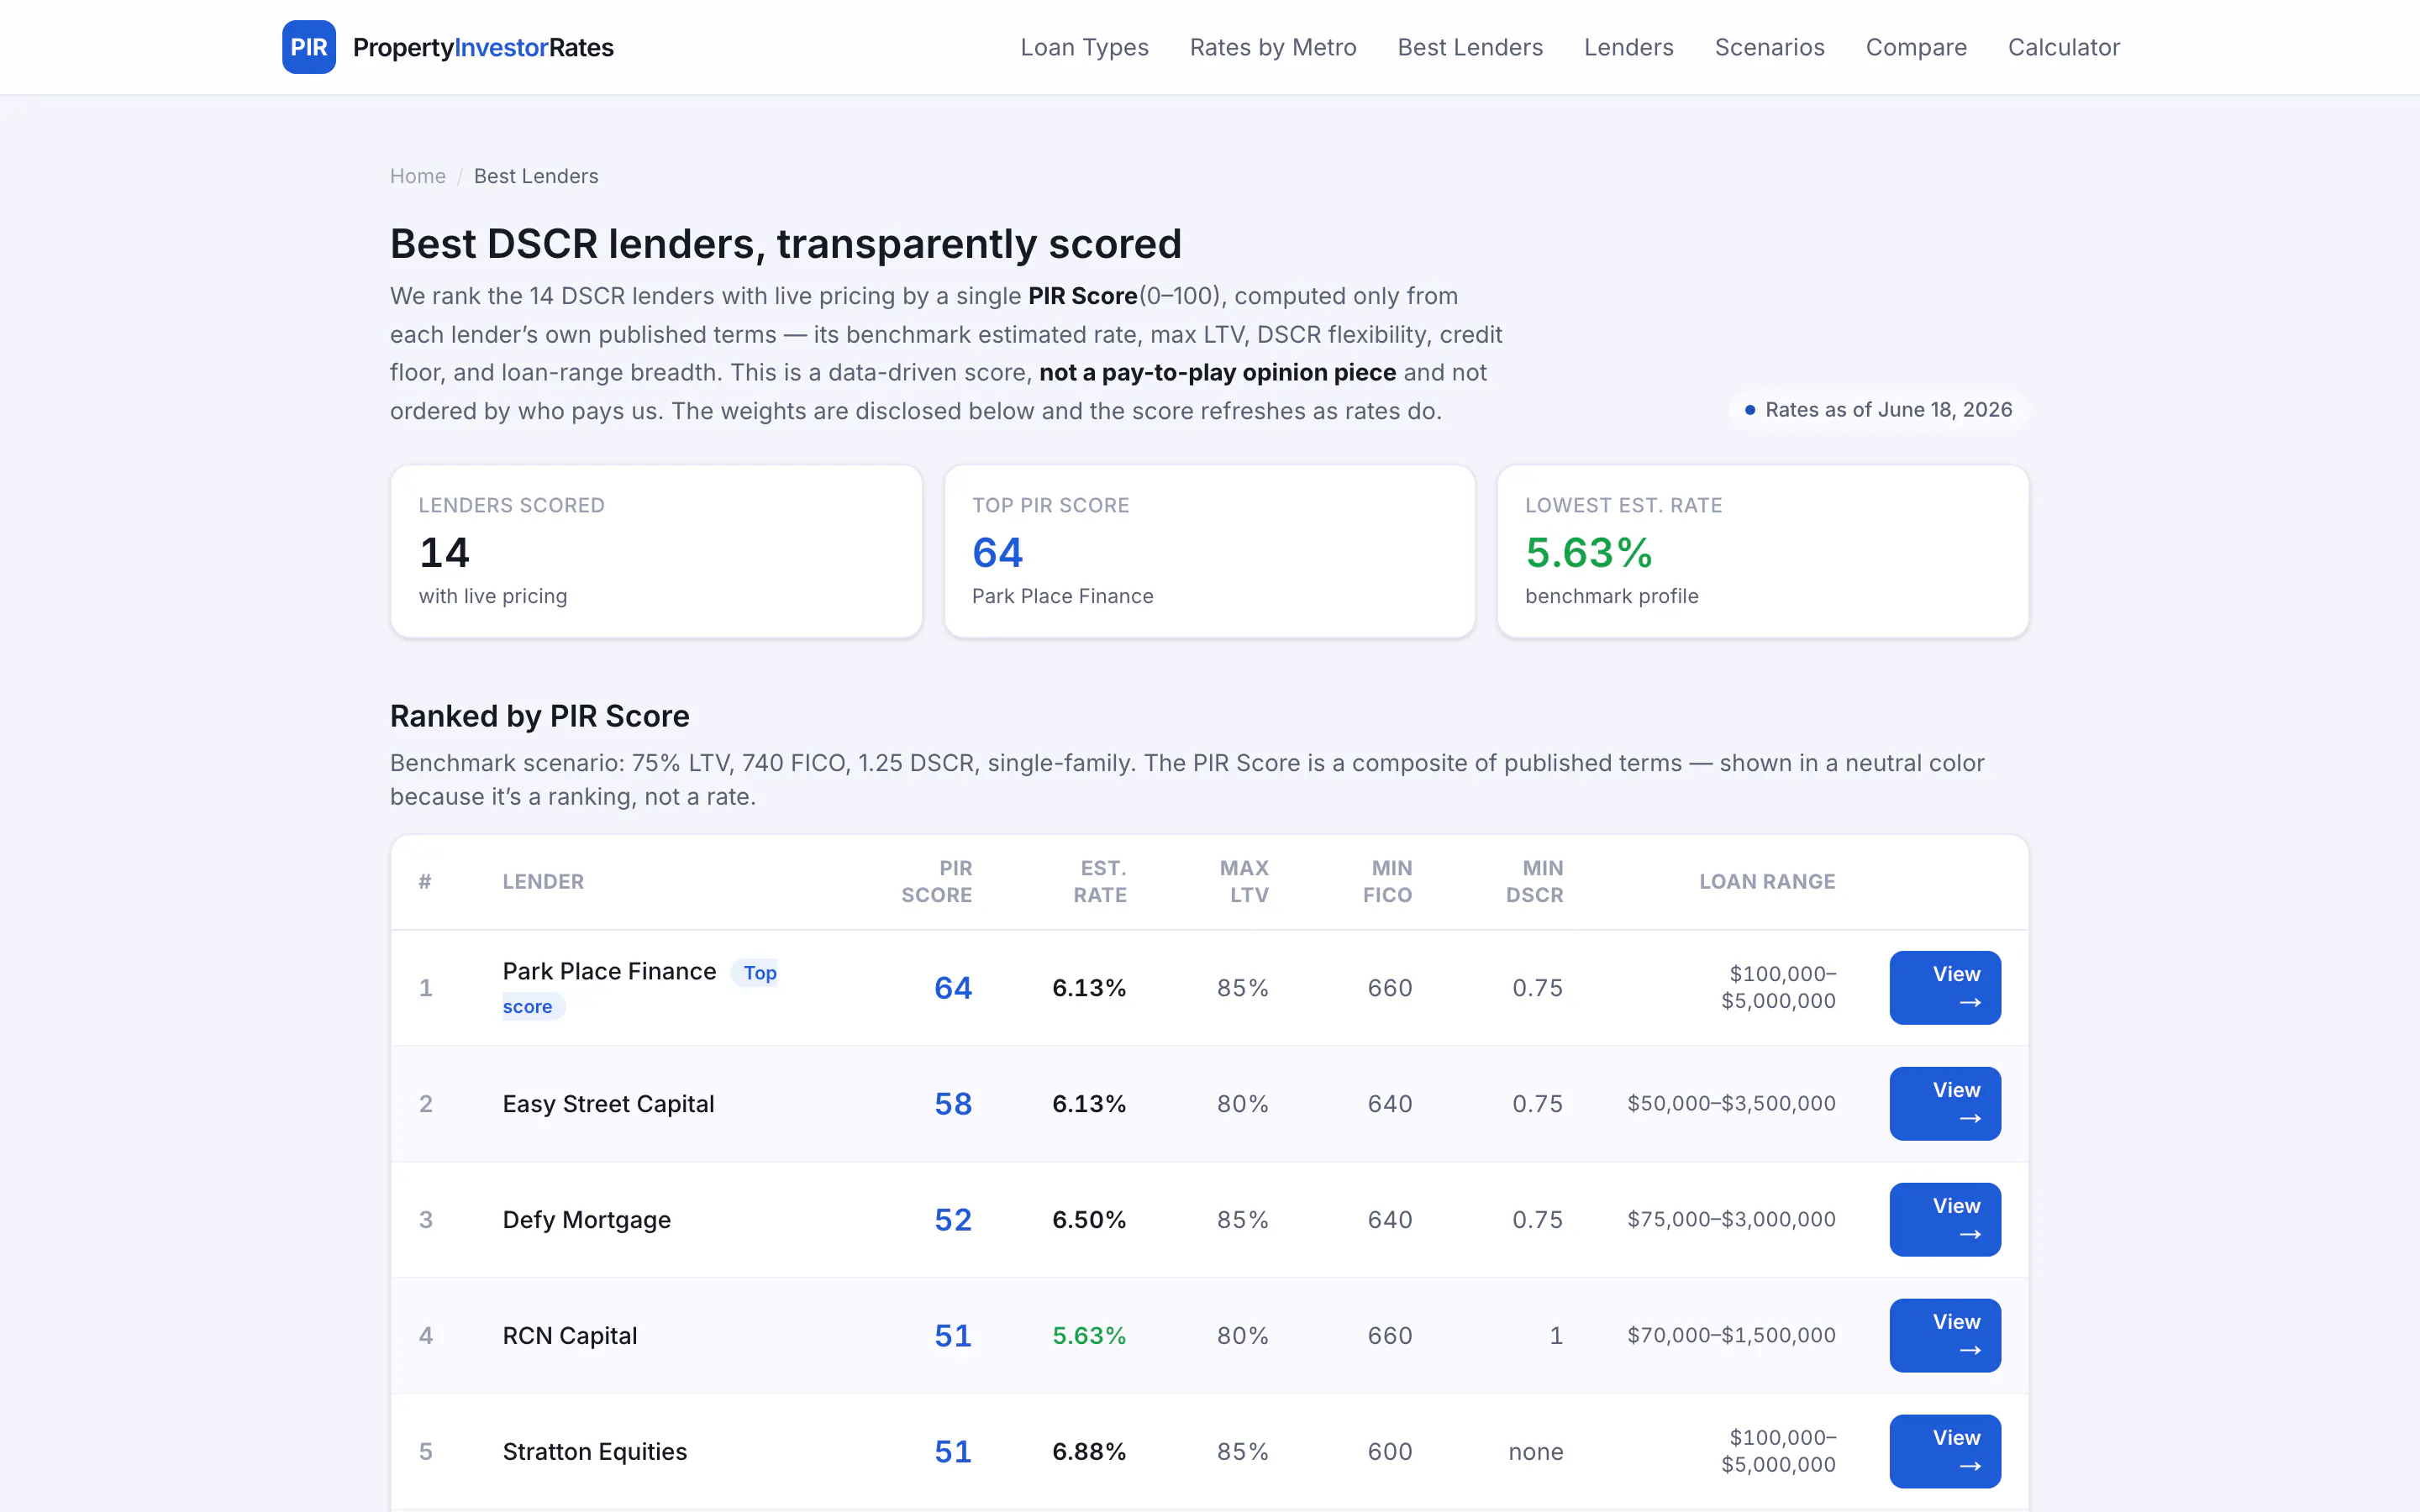Open the Calculator nav link
Viewport: 2420px width, 1512px height.
point(2064,47)
